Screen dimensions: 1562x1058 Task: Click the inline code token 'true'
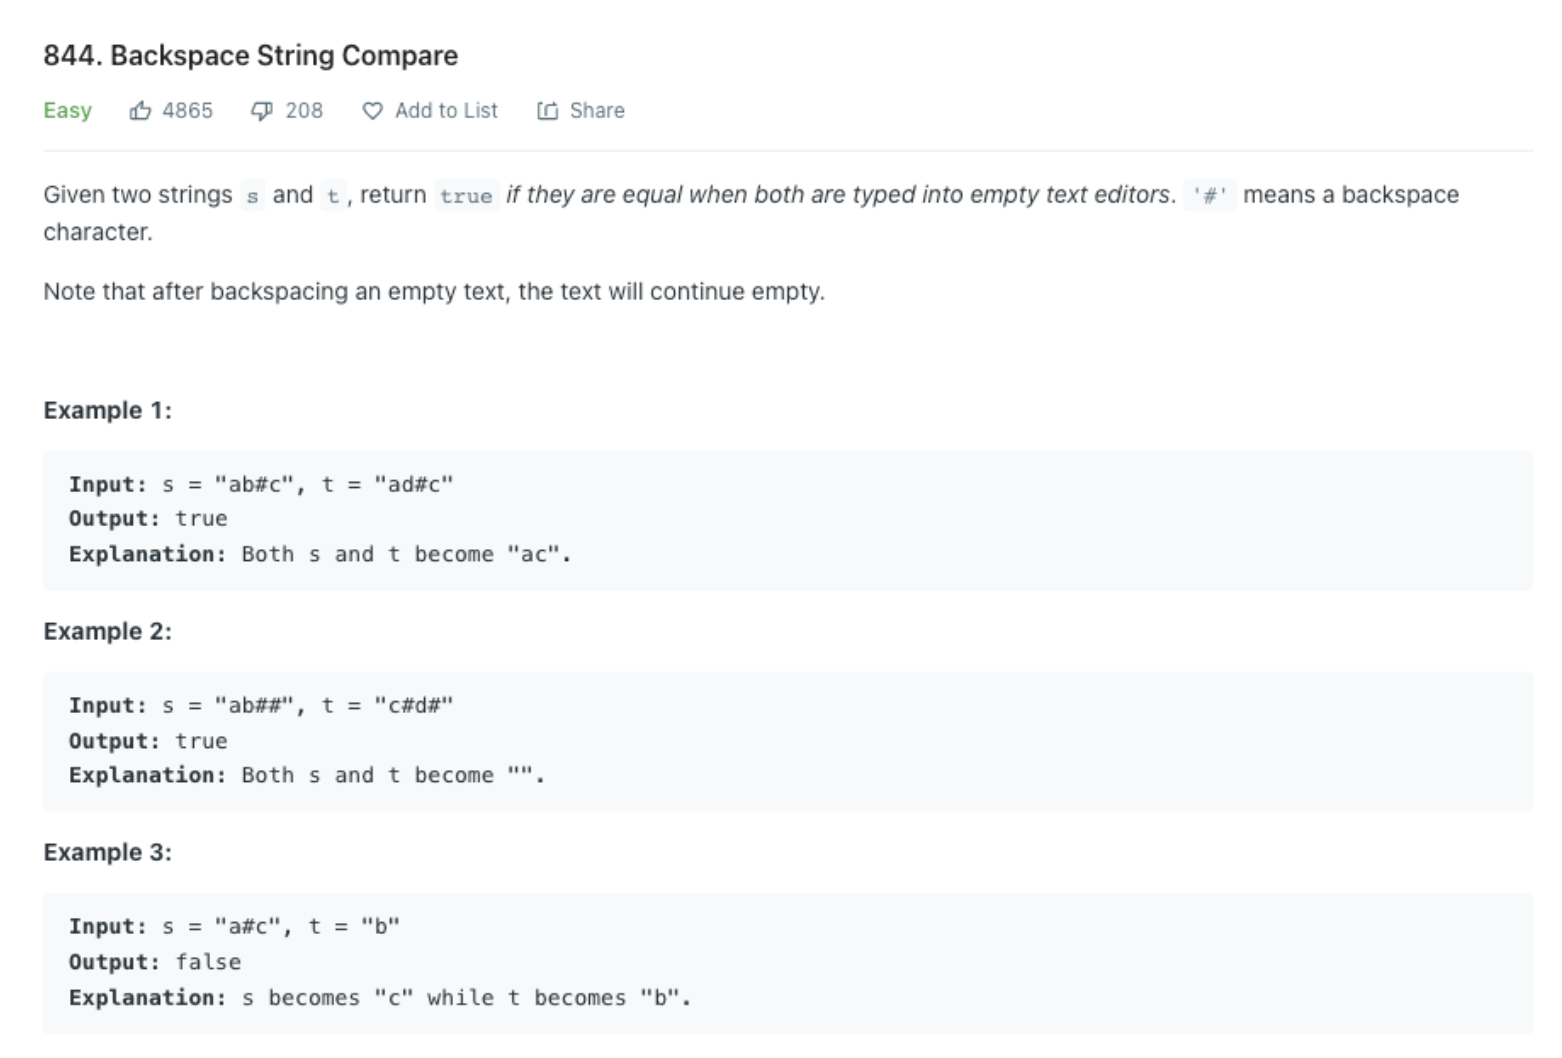click(466, 195)
